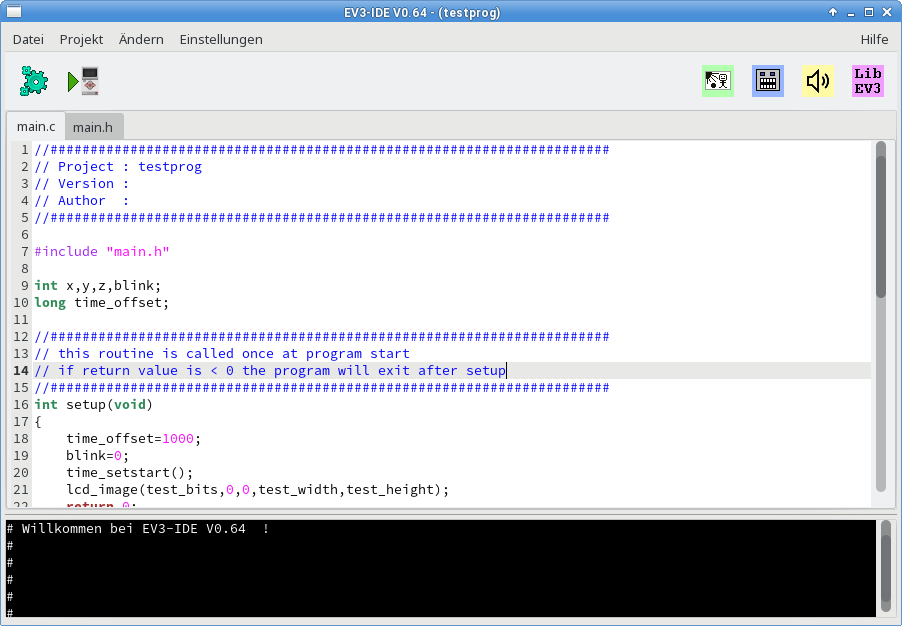Click the opening brace on line 17

click(x=38, y=422)
